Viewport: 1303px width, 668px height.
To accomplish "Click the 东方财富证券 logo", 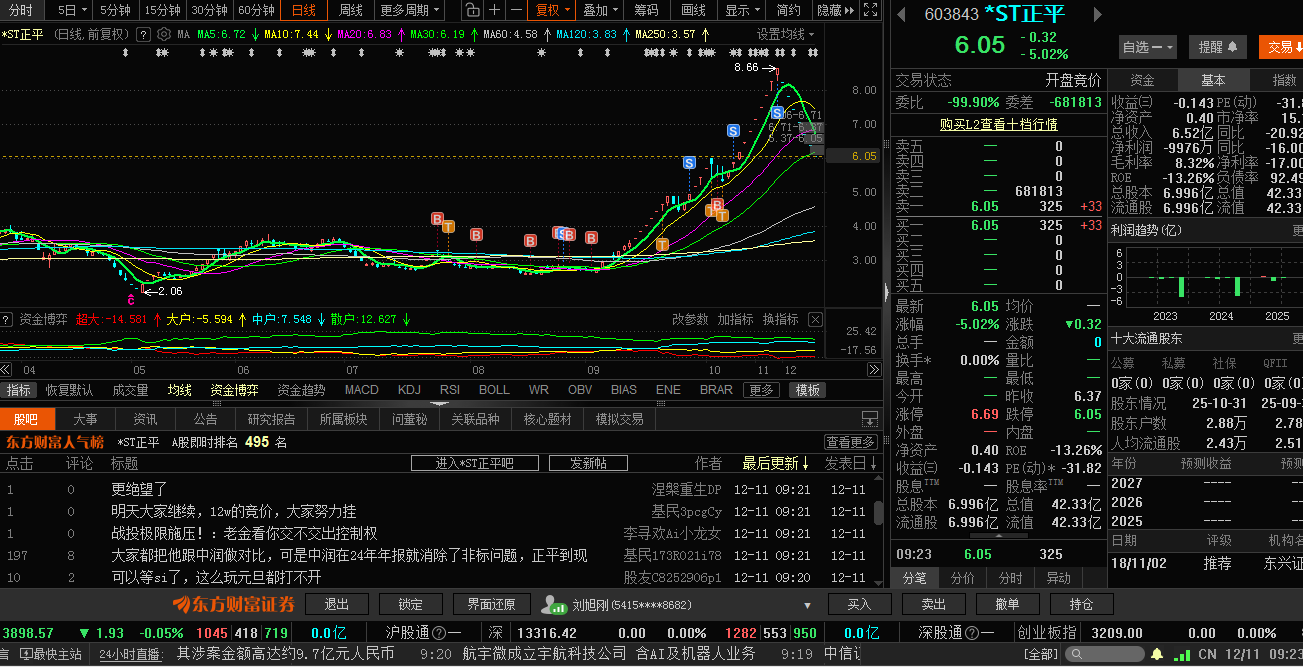I will 233,604.
